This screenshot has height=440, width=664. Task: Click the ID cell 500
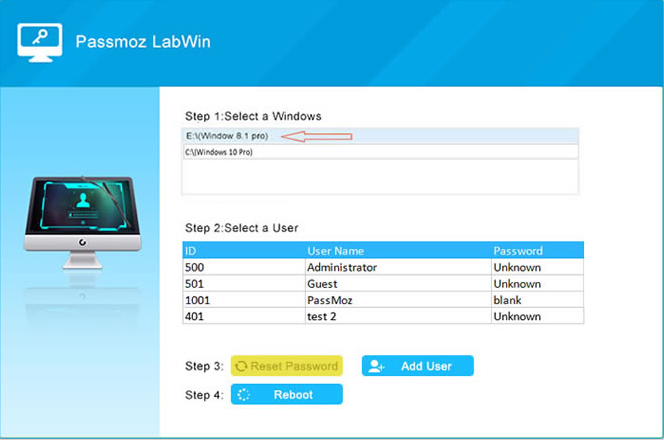[x=244, y=267]
